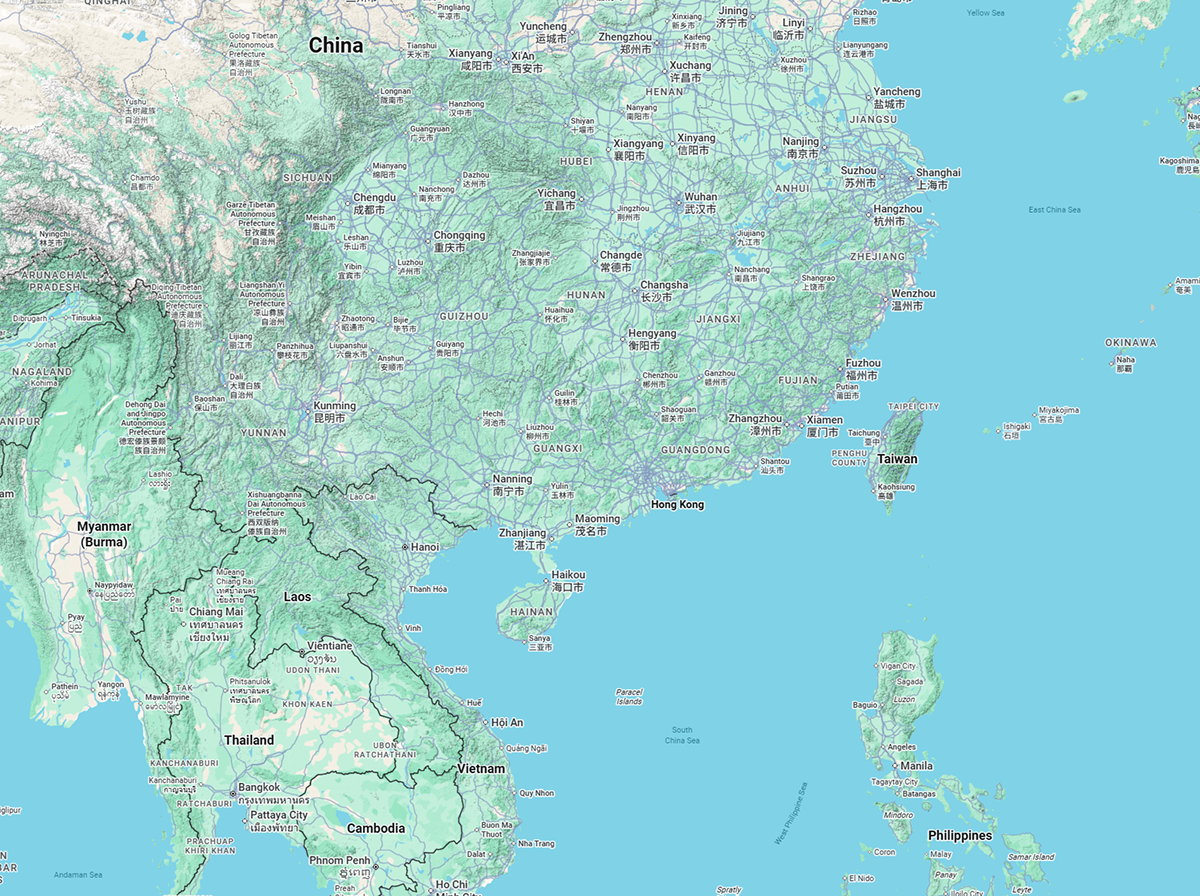Image resolution: width=1200 pixels, height=896 pixels.
Task: Click the Cambodia country label
Action: pos(376,828)
